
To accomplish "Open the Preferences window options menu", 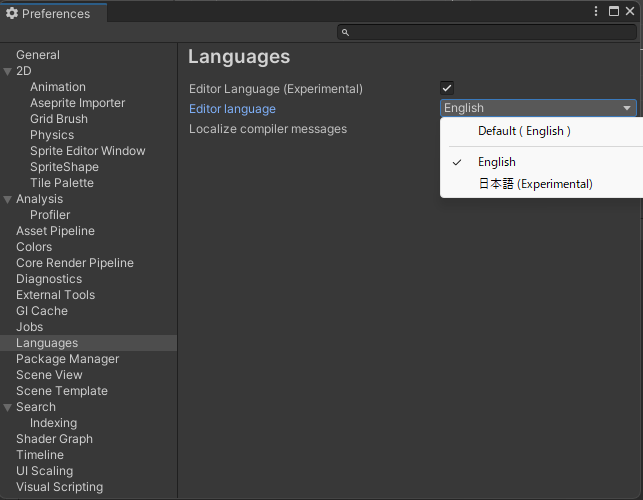I will coord(596,11).
